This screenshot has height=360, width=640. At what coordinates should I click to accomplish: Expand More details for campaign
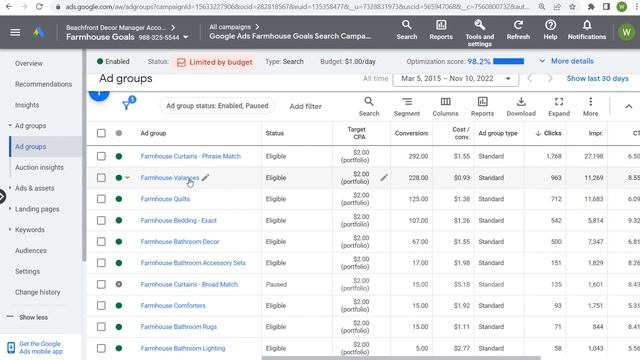567,61
